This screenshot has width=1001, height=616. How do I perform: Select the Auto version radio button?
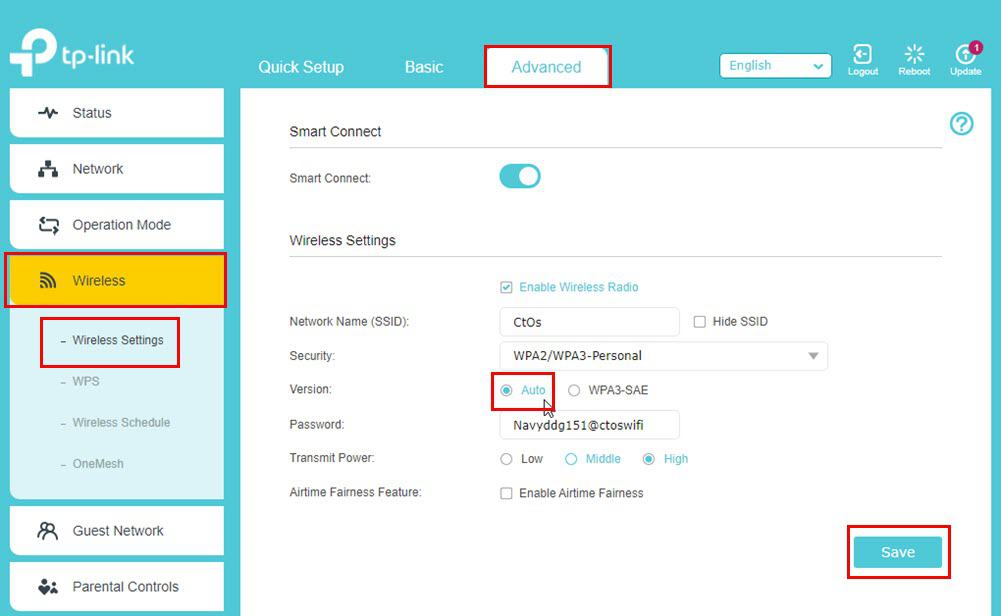click(x=506, y=390)
